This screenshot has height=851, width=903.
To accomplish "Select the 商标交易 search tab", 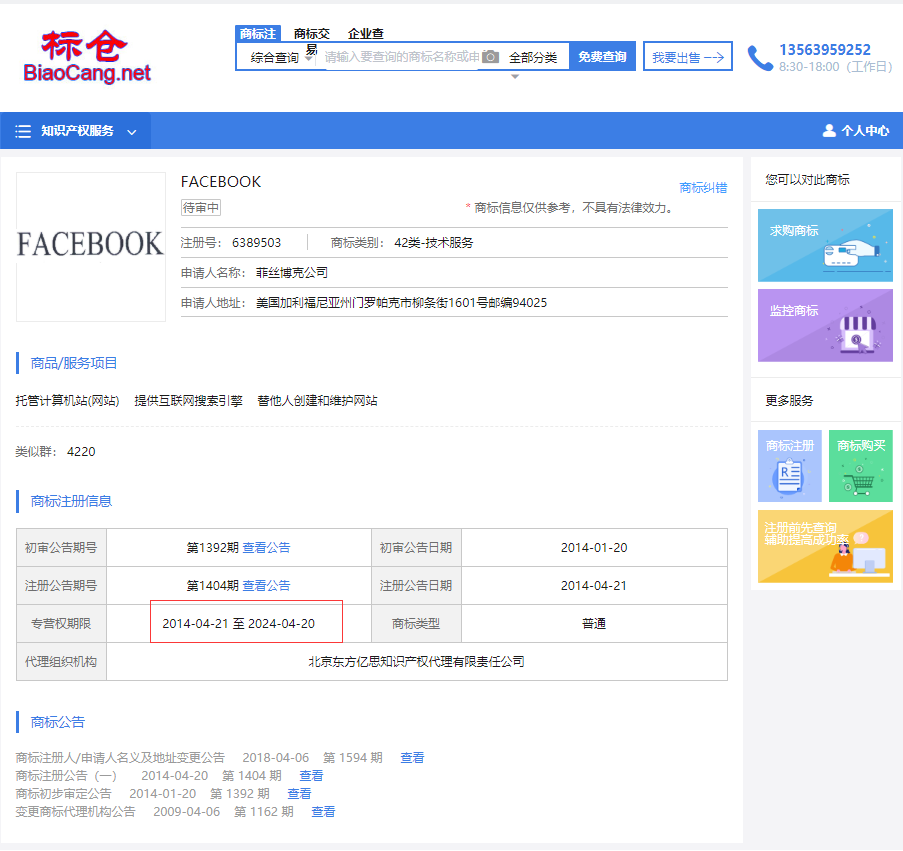I will click(x=312, y=40).
